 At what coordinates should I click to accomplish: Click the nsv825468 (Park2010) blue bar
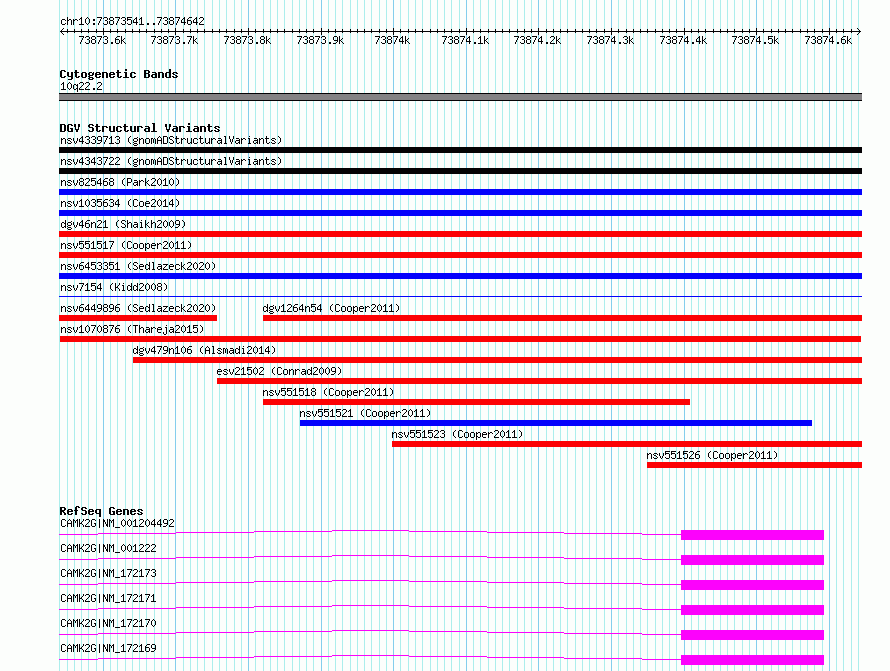[460, 192]
